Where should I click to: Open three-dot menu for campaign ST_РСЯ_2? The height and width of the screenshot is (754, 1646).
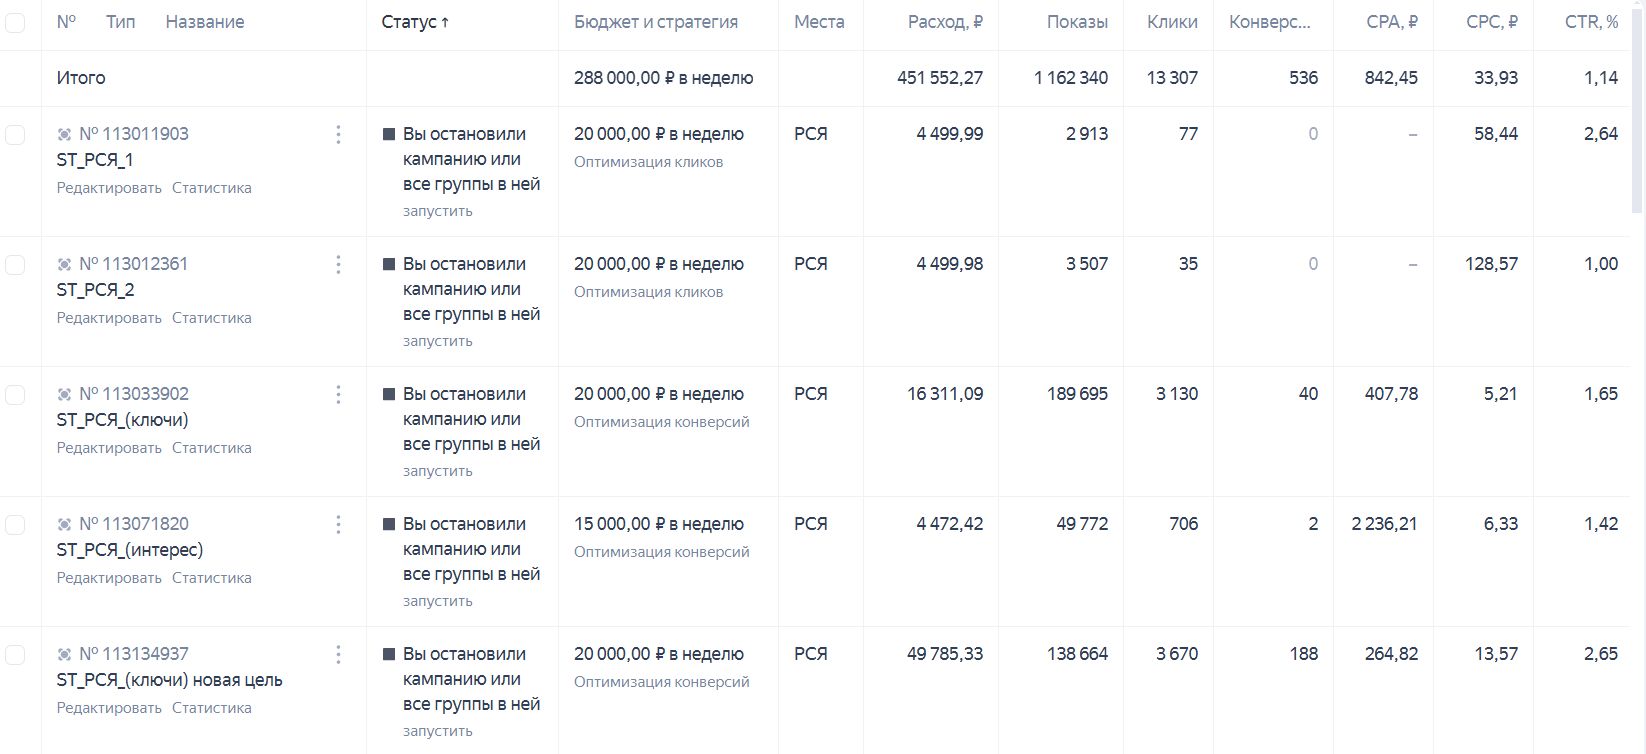338,264
